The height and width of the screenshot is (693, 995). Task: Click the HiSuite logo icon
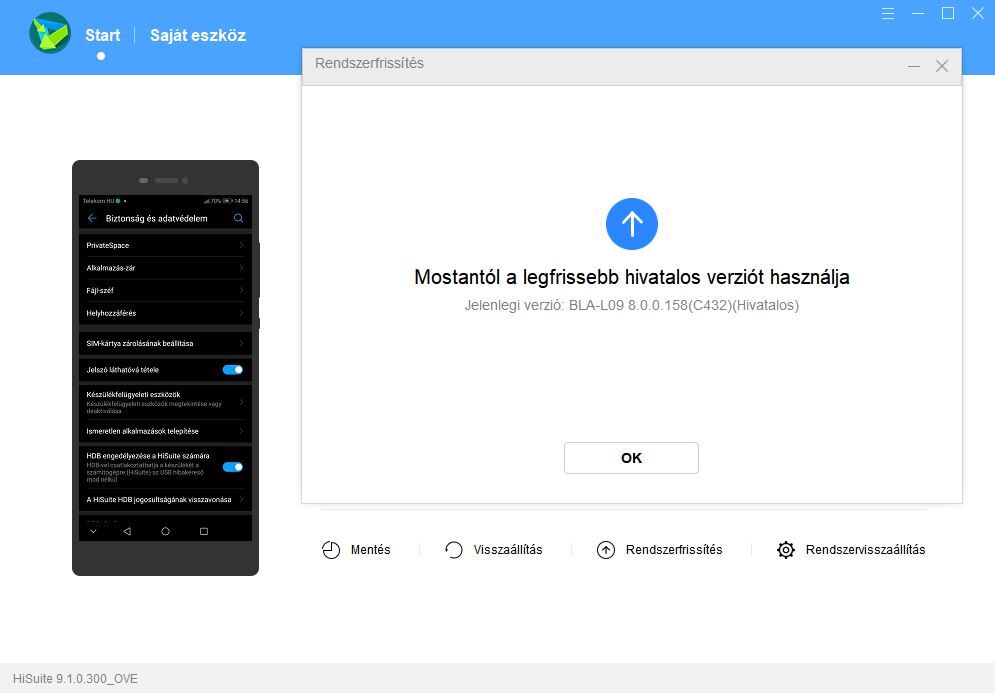(x=49, y=33)
